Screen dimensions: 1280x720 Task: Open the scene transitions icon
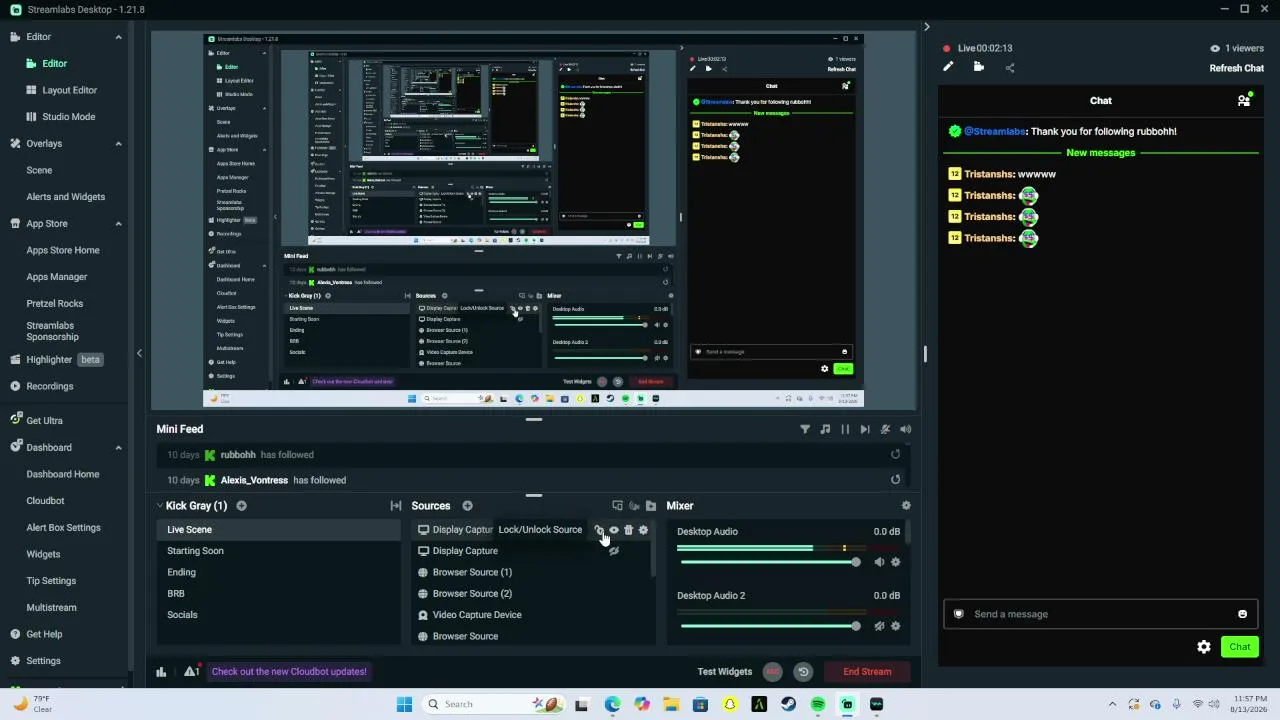coord(396,506)
